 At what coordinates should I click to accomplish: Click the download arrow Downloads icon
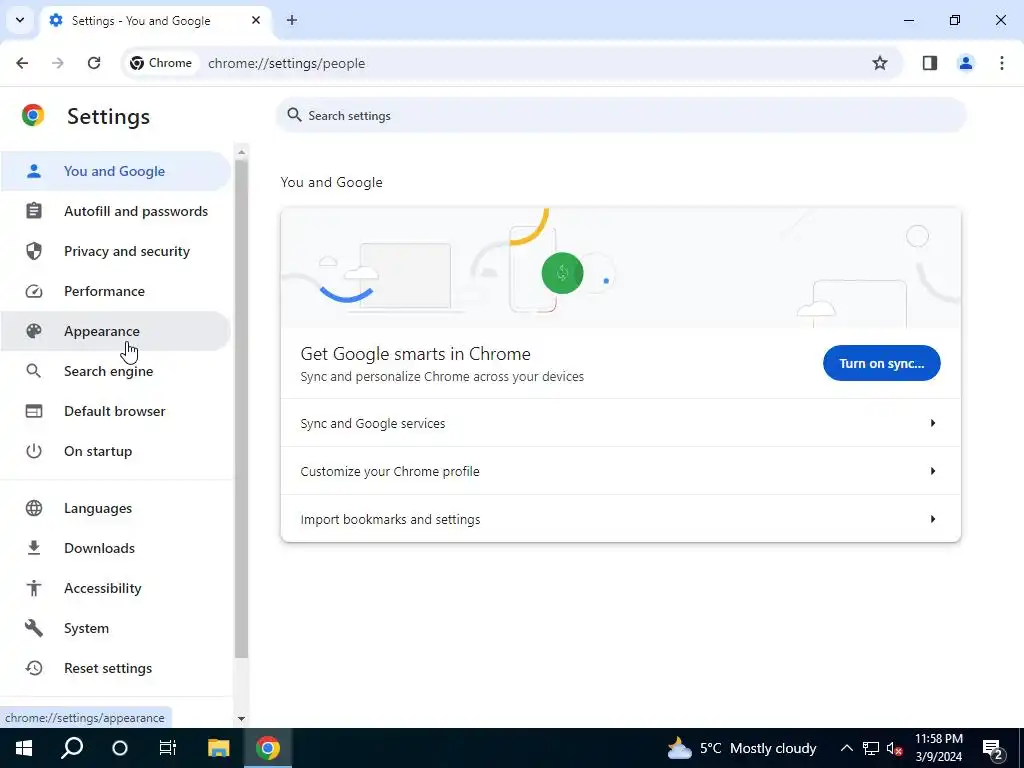33,548
